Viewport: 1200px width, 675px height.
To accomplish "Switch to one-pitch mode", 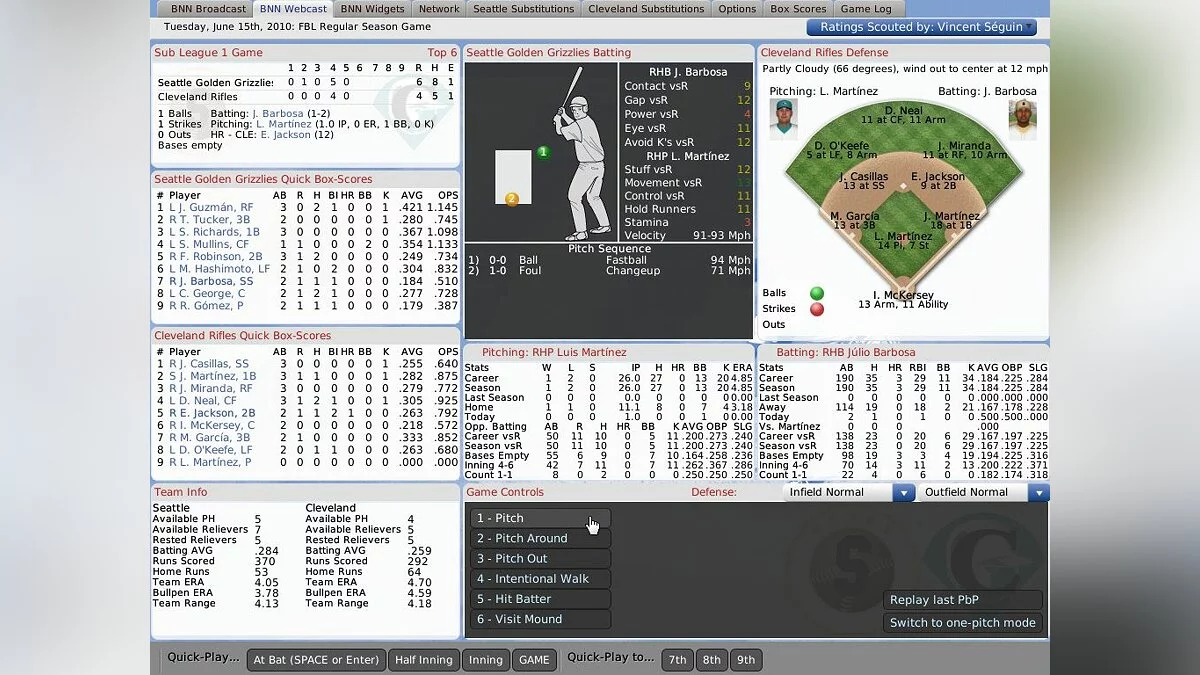I will tap(963, 622).
